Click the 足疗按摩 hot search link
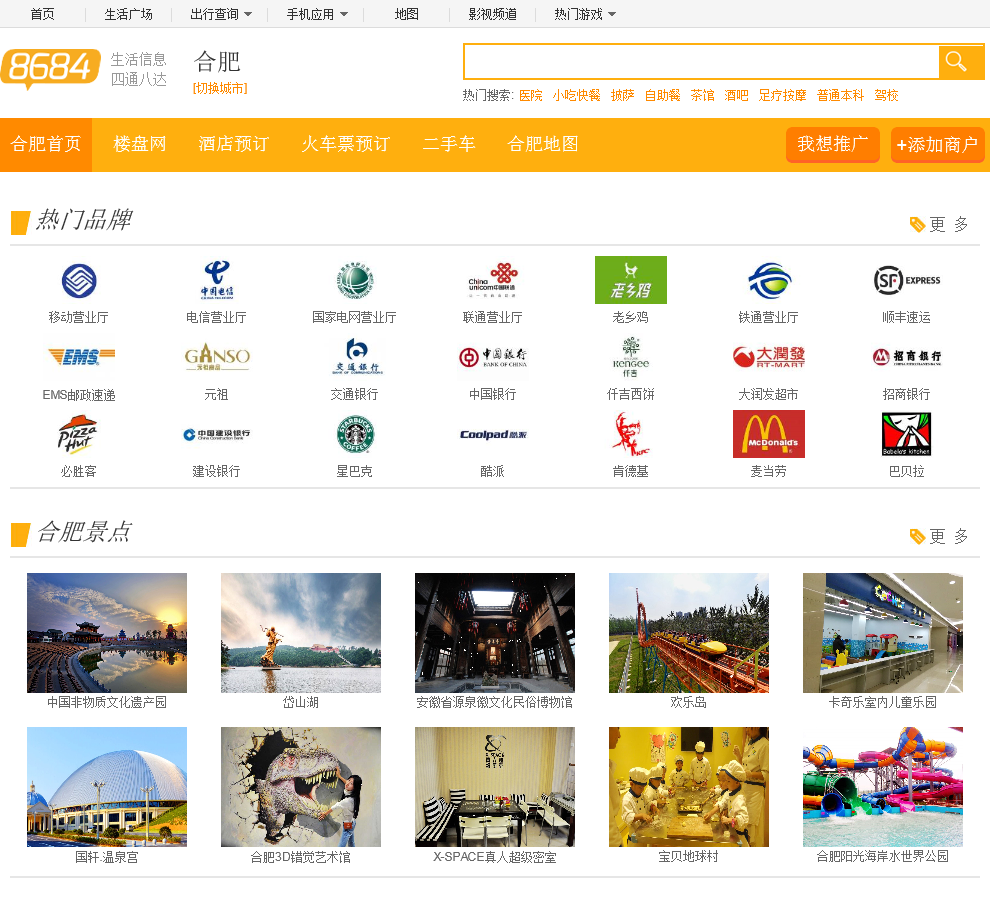 coord(782,95)
